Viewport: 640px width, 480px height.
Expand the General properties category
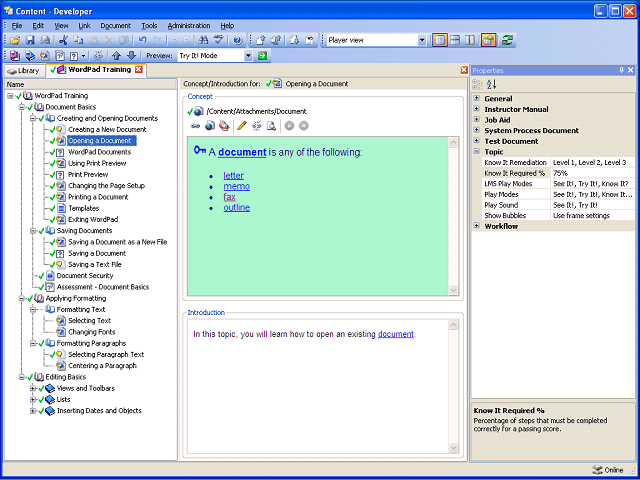point(476,98)
